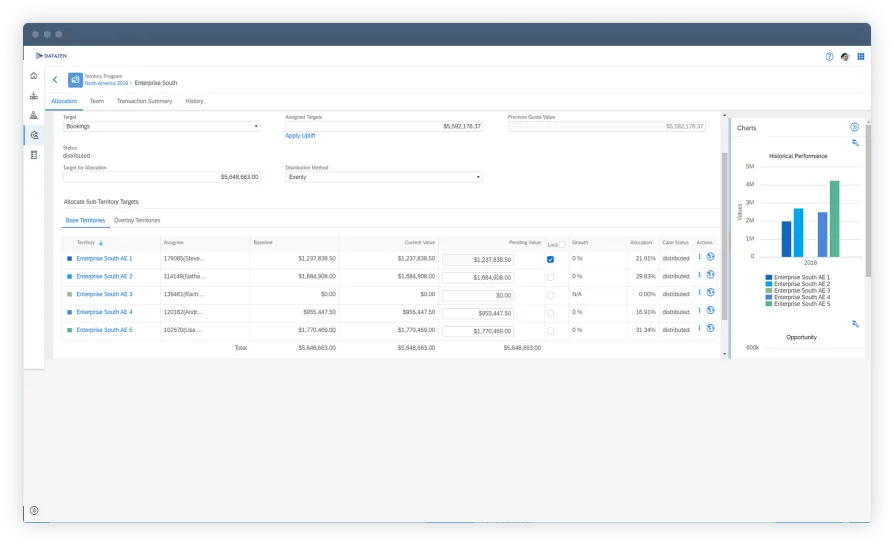
Task: Uncheck the lock for Enterprise South AE 1
Action: click(x=550, y=259)
